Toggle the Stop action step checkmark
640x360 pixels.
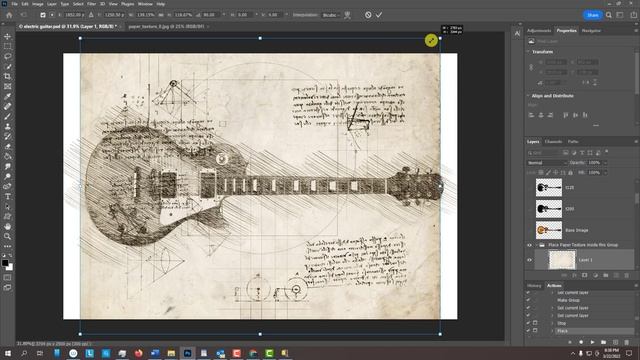(x=528, y=323)
